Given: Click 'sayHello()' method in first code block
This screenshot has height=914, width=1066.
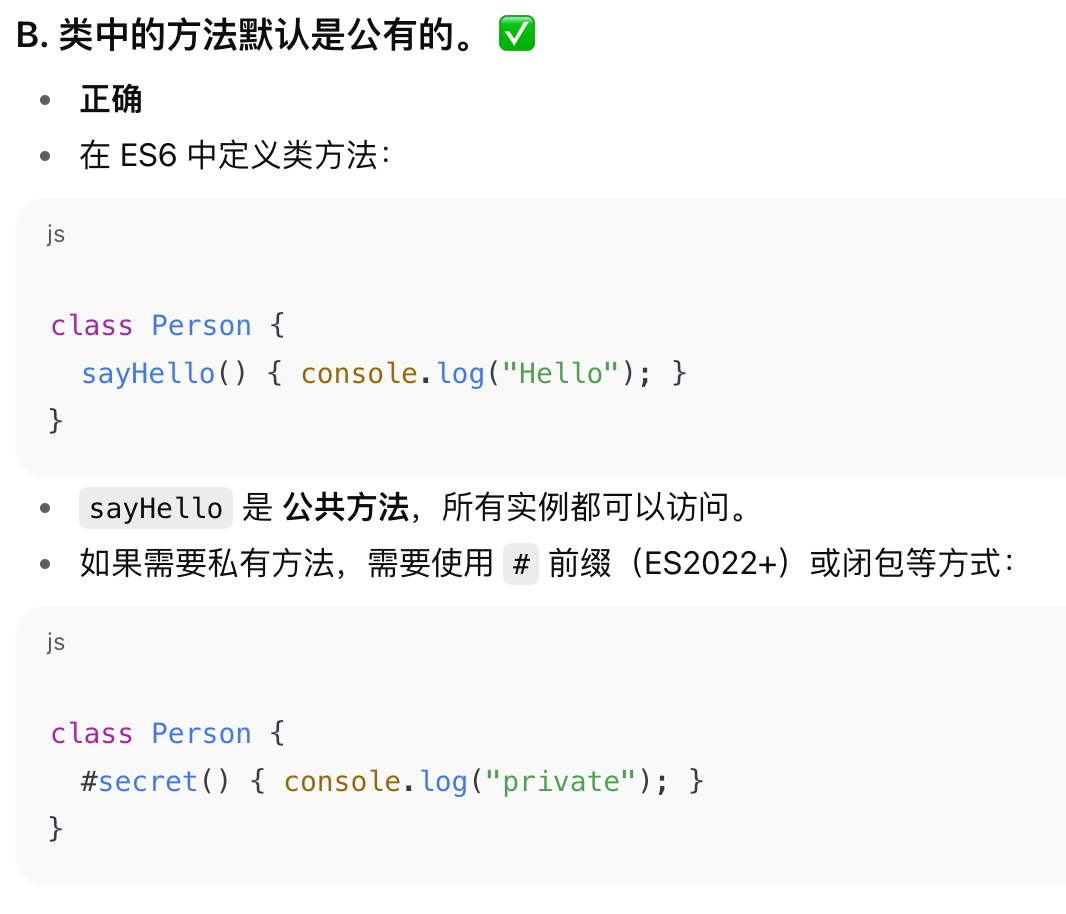Looking at the screenshot, I should click(163, 373).
